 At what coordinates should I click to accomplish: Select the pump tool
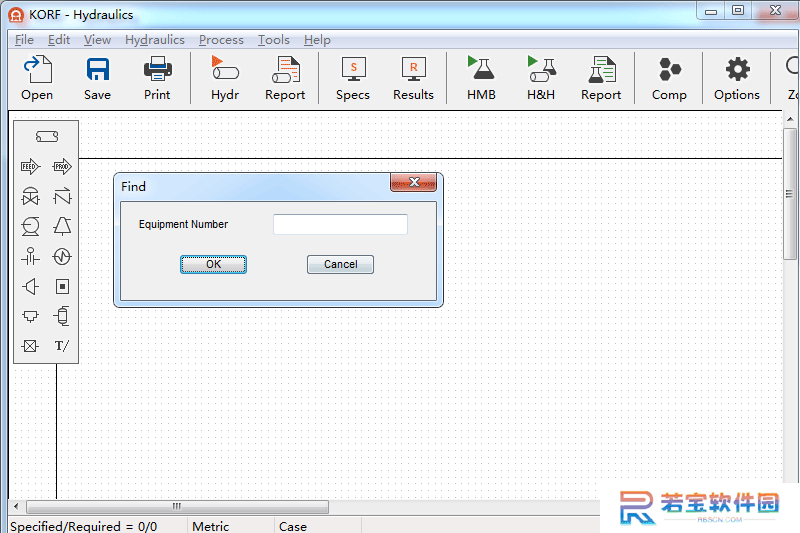click(x=31, y=226)
